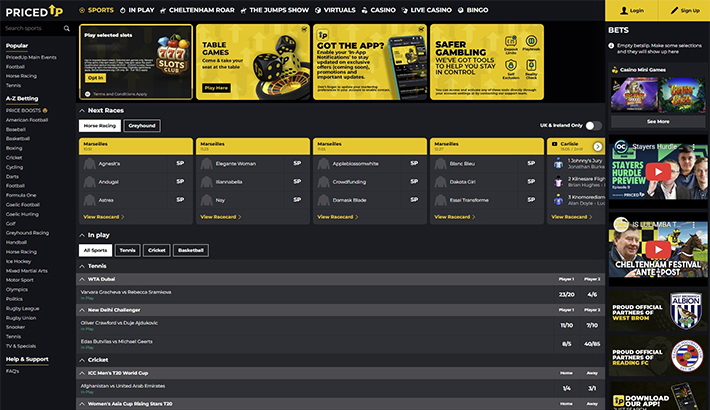The height and width of the screenshot is (410, 710).
Task: Click the jockey silk for Johnny's Jury
Action: tap(558, 164)
